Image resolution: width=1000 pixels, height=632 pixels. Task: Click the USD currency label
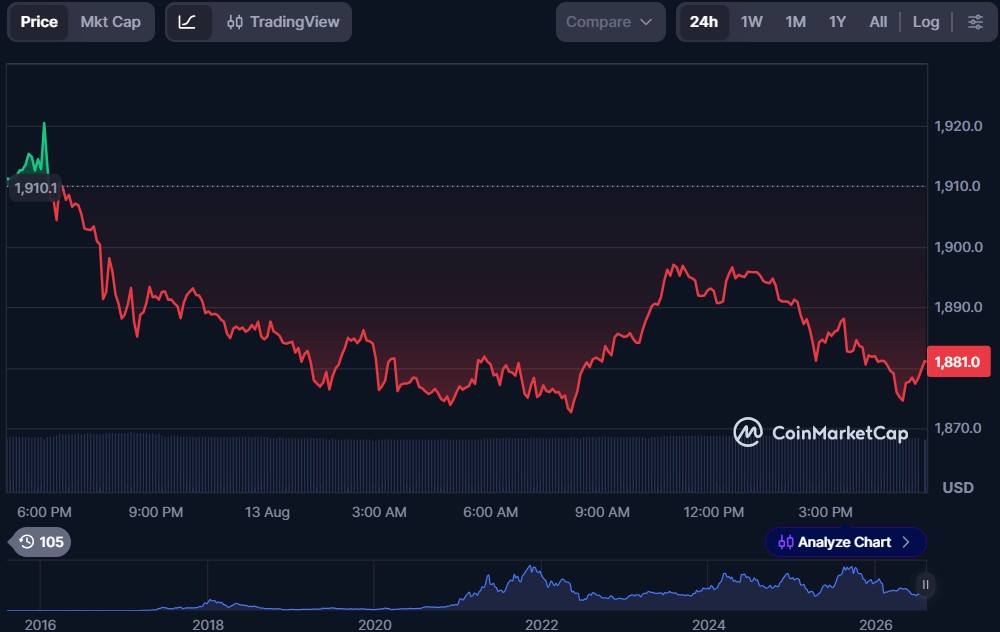point(958,488)
